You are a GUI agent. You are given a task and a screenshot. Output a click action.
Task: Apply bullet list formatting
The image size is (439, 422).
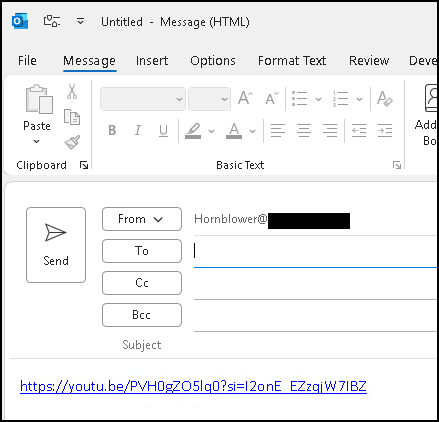point(299,99)
